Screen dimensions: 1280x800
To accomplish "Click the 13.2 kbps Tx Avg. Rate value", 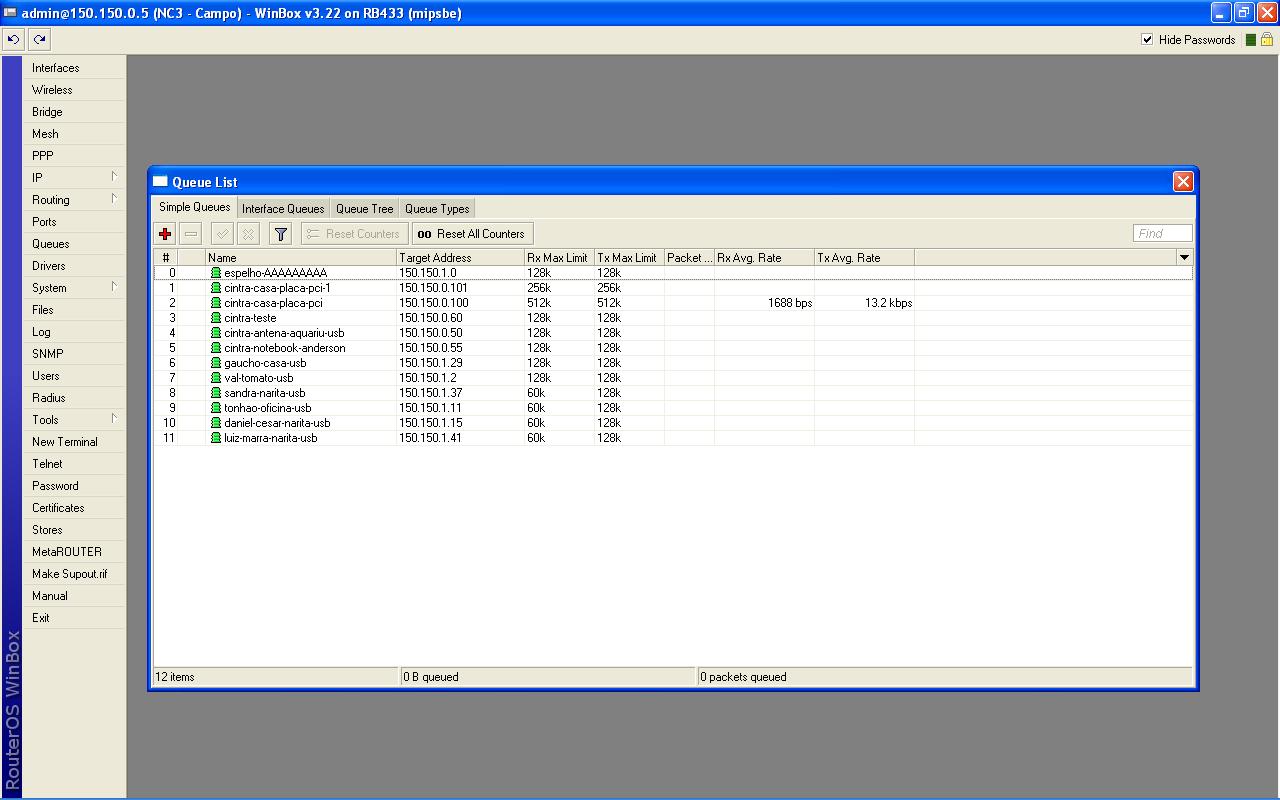I will [888, 303].
